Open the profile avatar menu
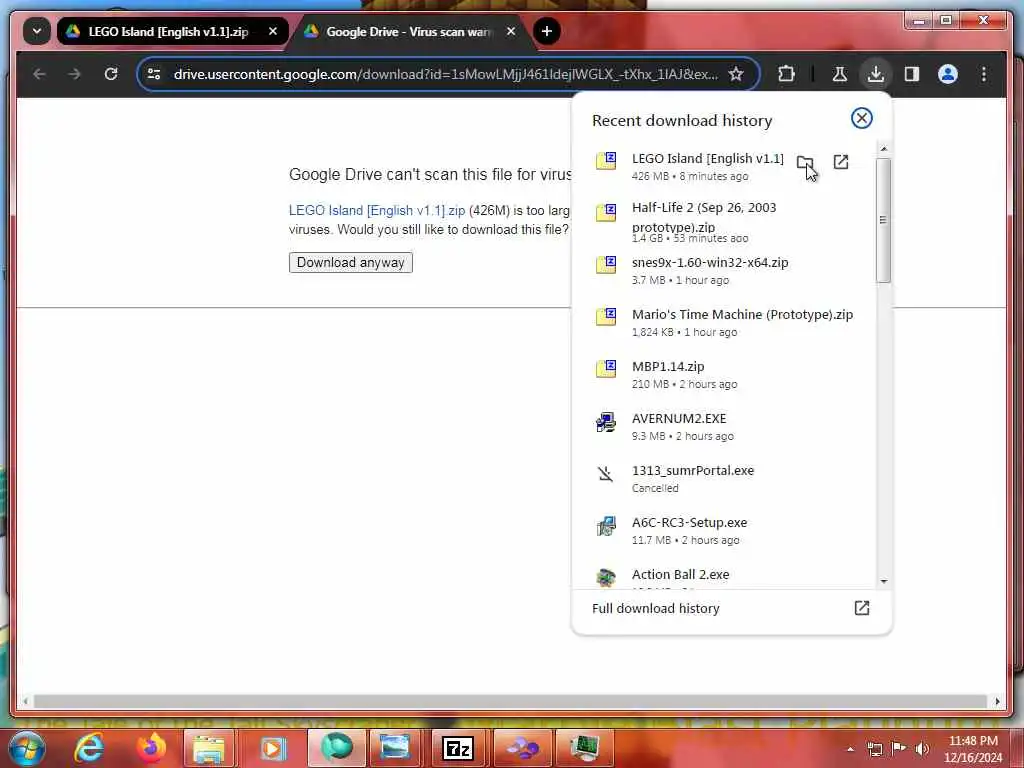 pyautogui.click(x=948, y=74)
